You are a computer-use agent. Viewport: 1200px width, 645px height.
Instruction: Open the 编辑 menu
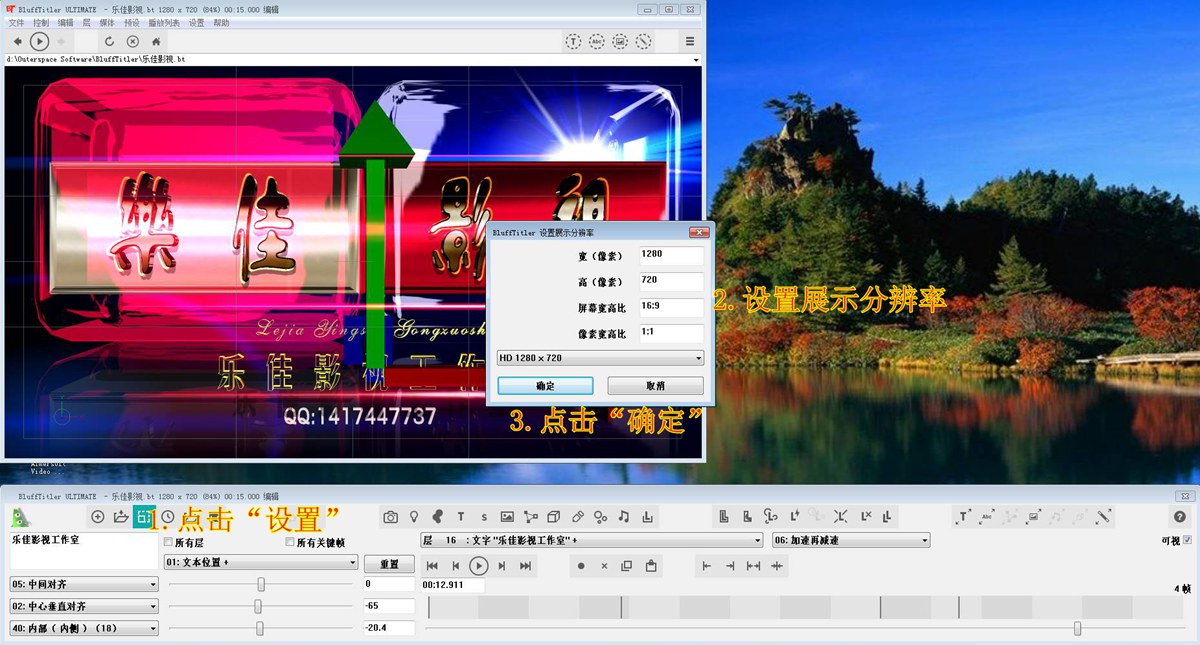(66, 22)
